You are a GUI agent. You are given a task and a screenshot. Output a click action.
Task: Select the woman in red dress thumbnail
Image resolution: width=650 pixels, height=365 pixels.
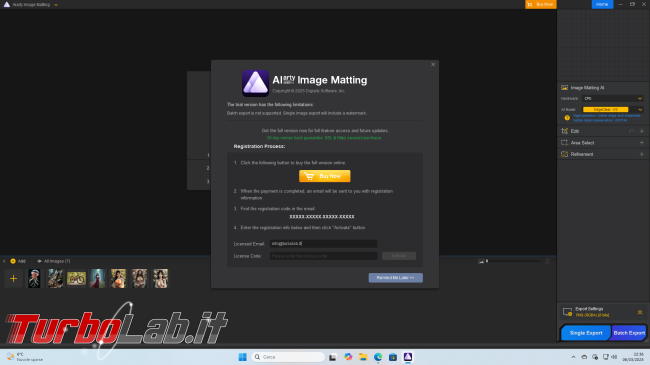click(97, 278)
